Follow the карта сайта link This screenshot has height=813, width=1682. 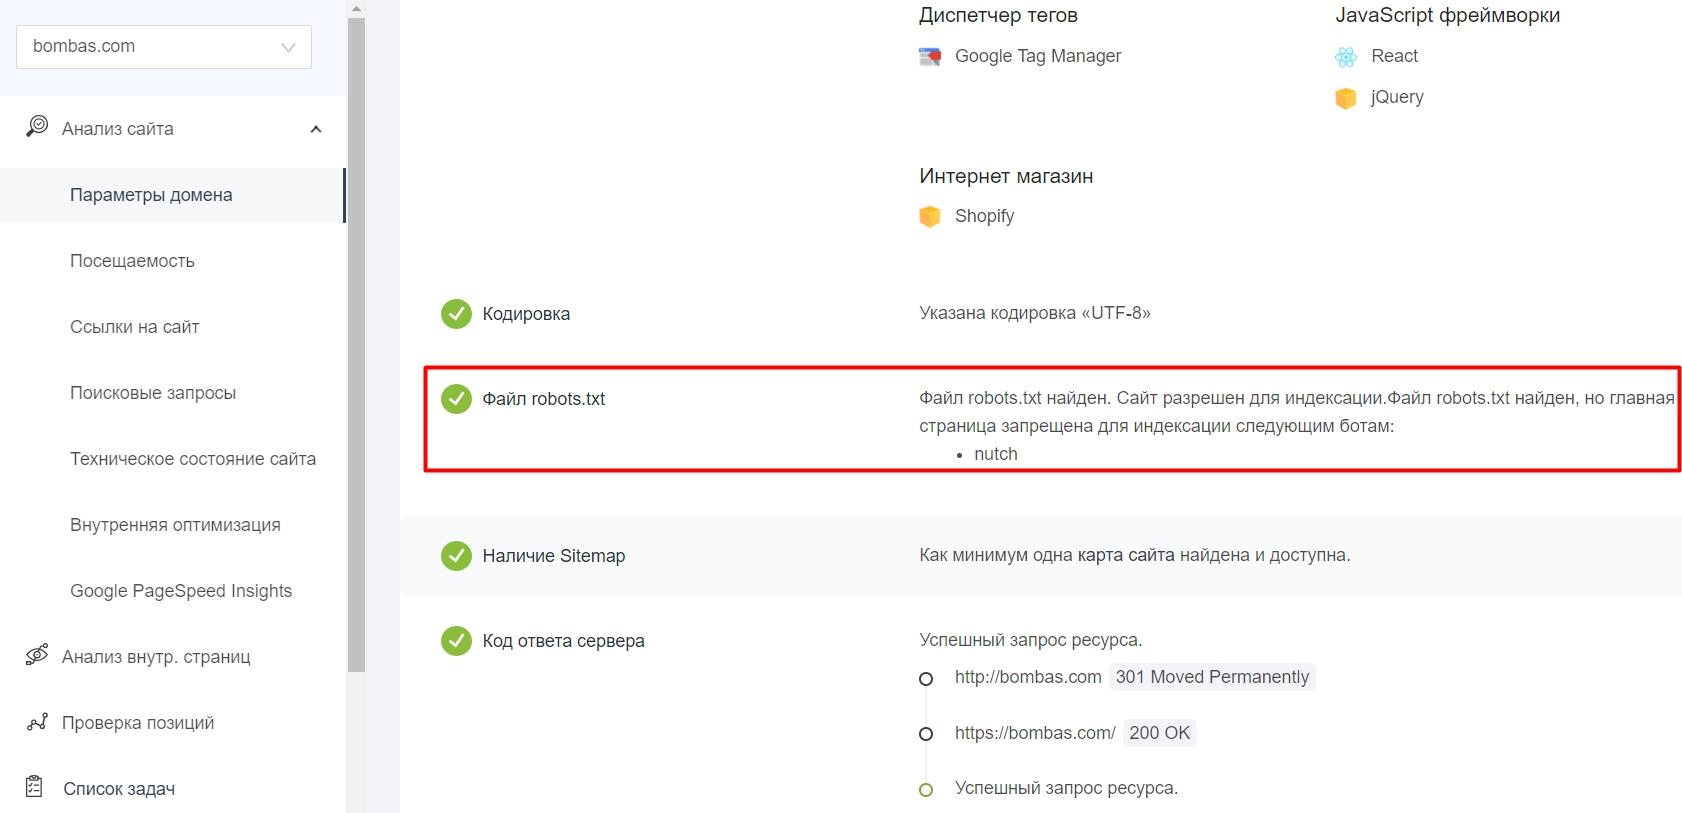[x=1126, y=555]
